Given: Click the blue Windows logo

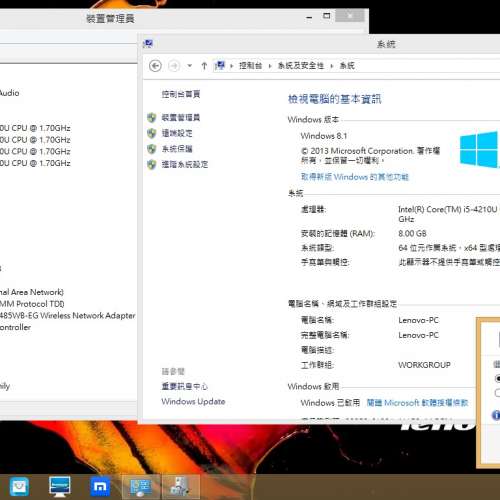Looking at the screenshot, I should tap(479, 149).
